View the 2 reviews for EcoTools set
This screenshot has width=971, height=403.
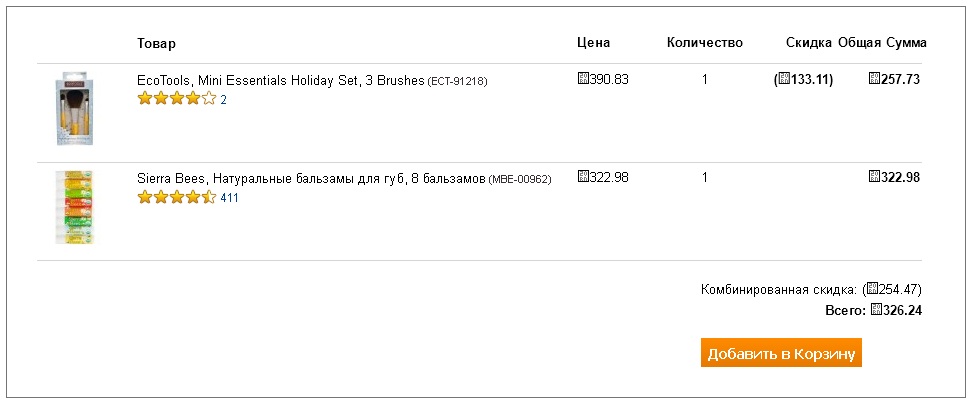(224, 100)
